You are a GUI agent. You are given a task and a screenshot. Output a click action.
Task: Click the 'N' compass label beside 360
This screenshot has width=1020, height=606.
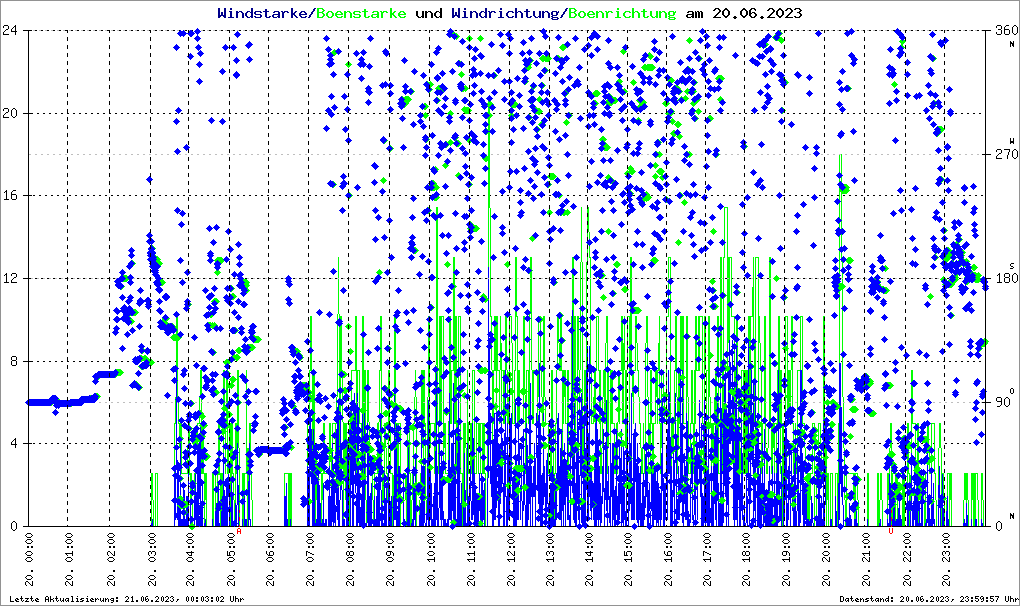(1012, 44)
